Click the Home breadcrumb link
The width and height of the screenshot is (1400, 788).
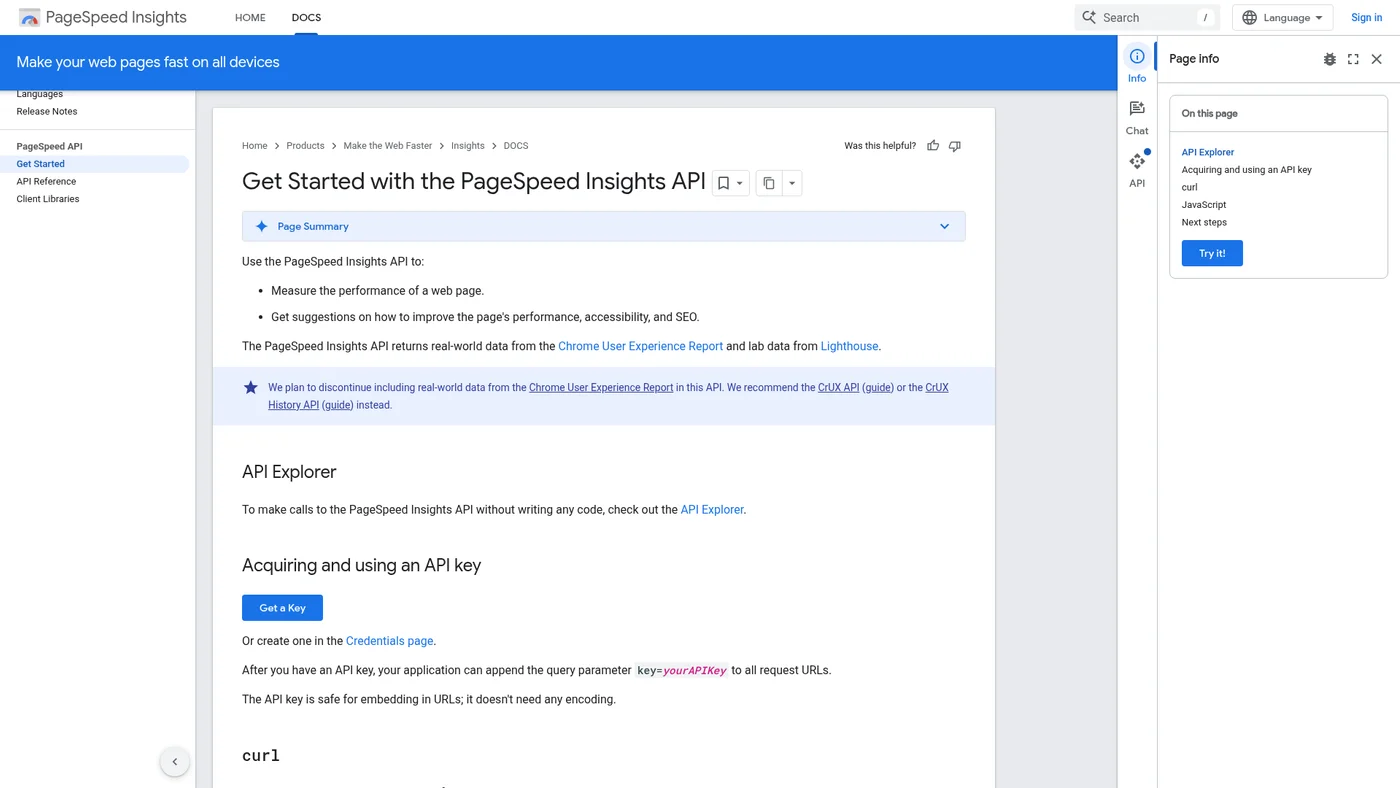255,146
